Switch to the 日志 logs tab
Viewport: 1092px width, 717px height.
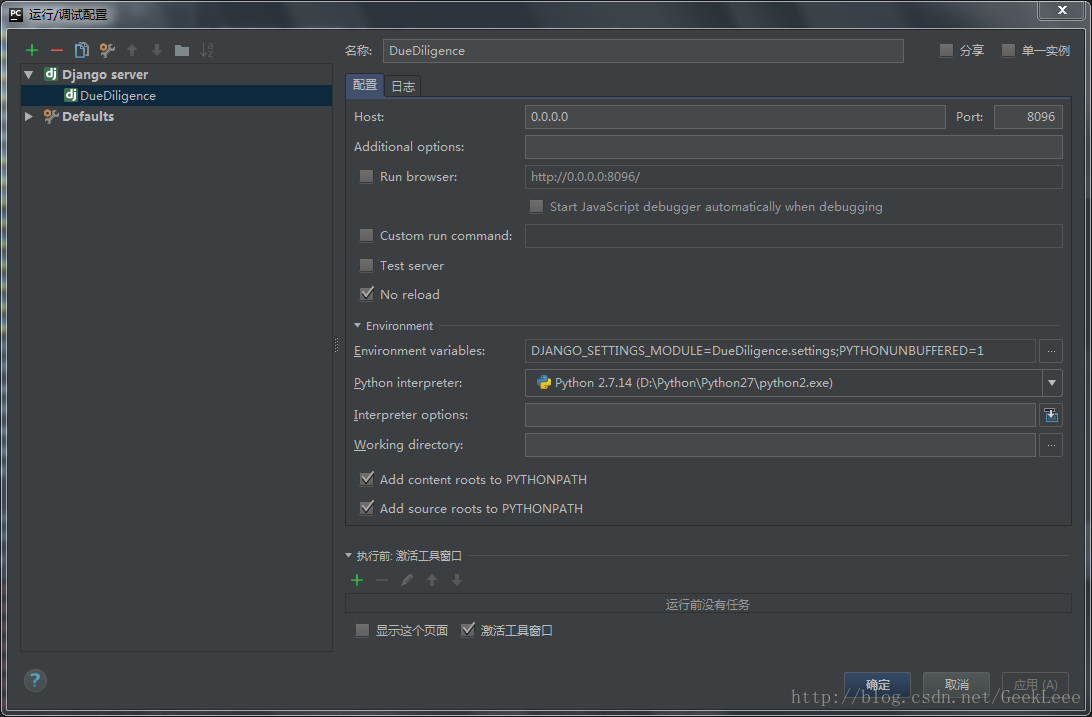pyautogui.click(x=403, y=86)
